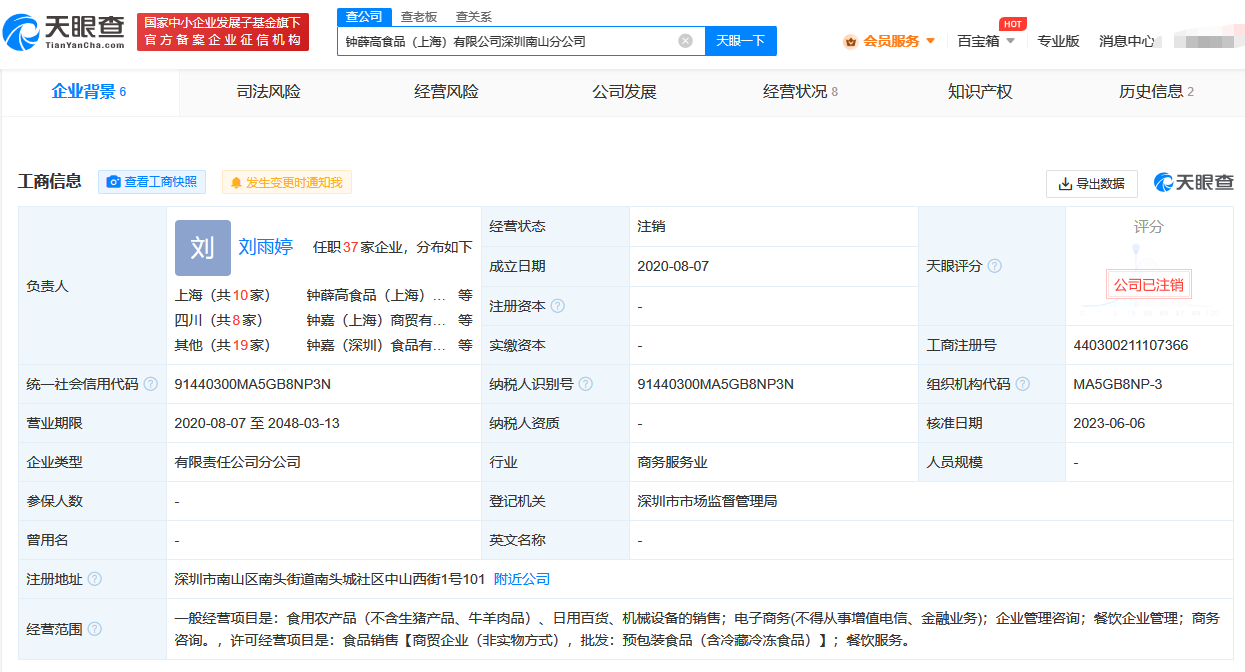1245x672 pixels.
Task: Switch to the 查公司 search tab
Action: coord(365,17)
